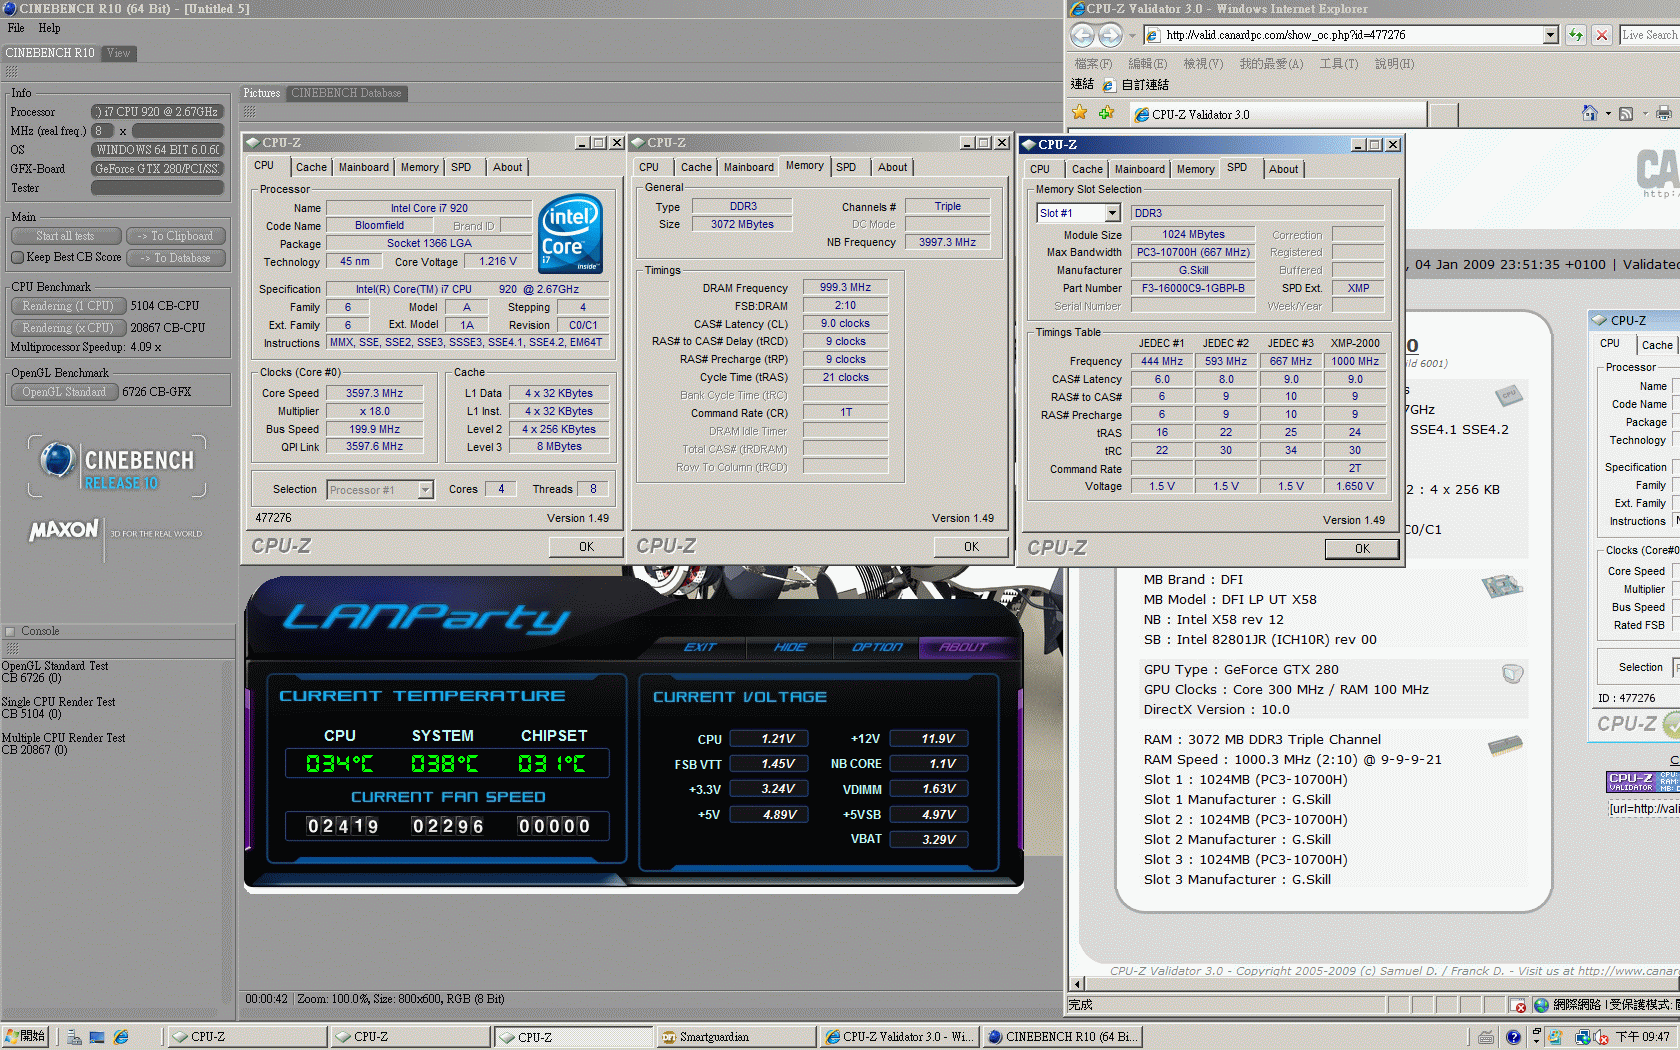This screenshot has height=1050, width=1680.
Task: Launch Internet Explorer from quick launch
Action: [121, 1037]
